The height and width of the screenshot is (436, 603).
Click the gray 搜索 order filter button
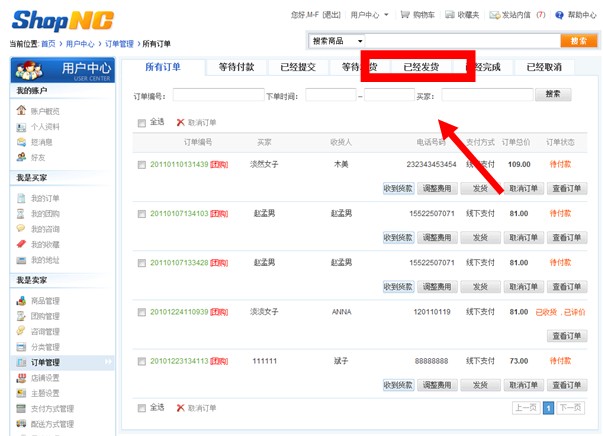[x=553, y=94]
